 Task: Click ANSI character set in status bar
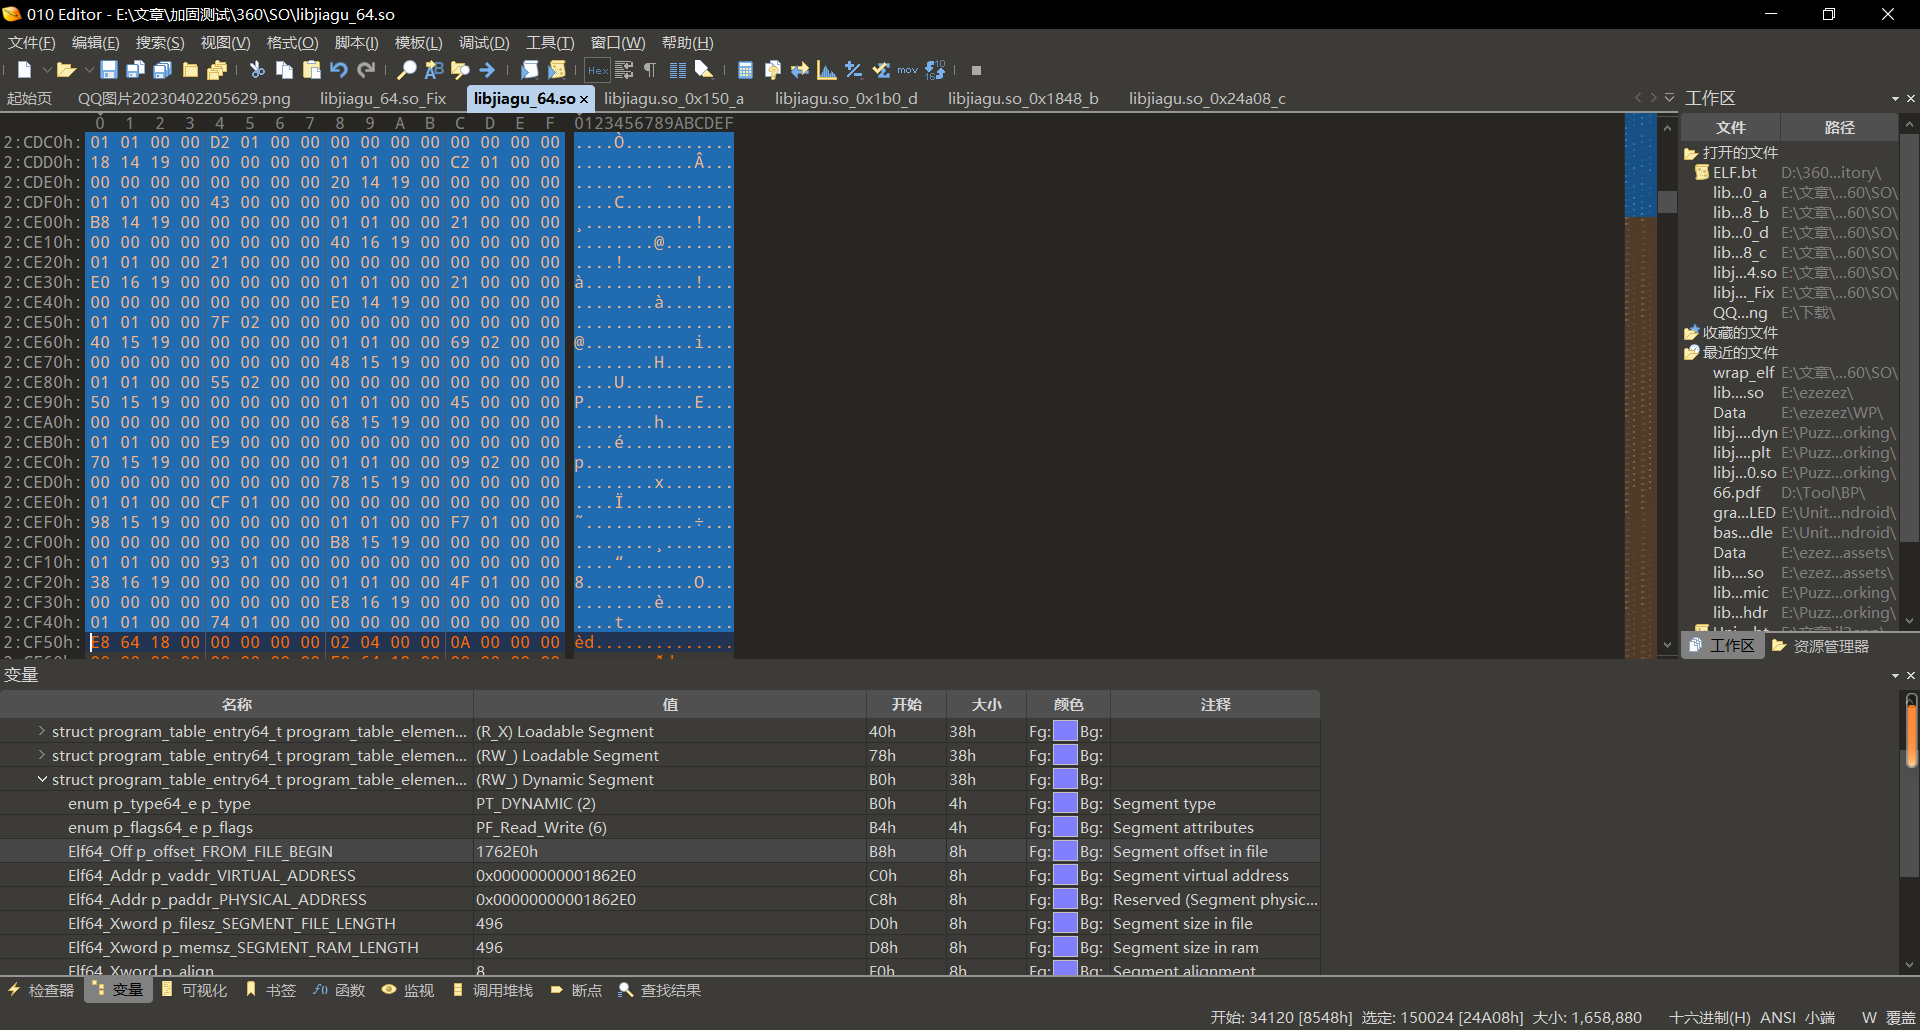pos(1778,1018)
